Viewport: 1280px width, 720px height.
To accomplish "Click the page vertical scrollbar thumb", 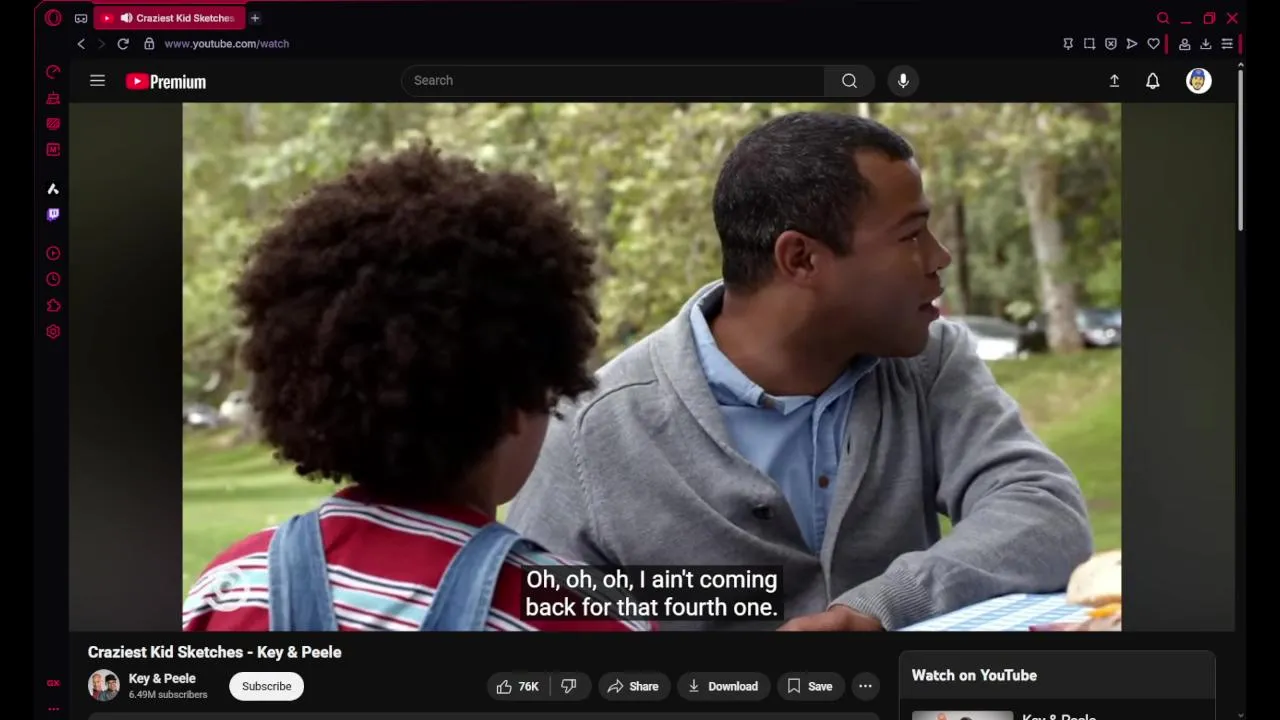I will click(1240, 150).
